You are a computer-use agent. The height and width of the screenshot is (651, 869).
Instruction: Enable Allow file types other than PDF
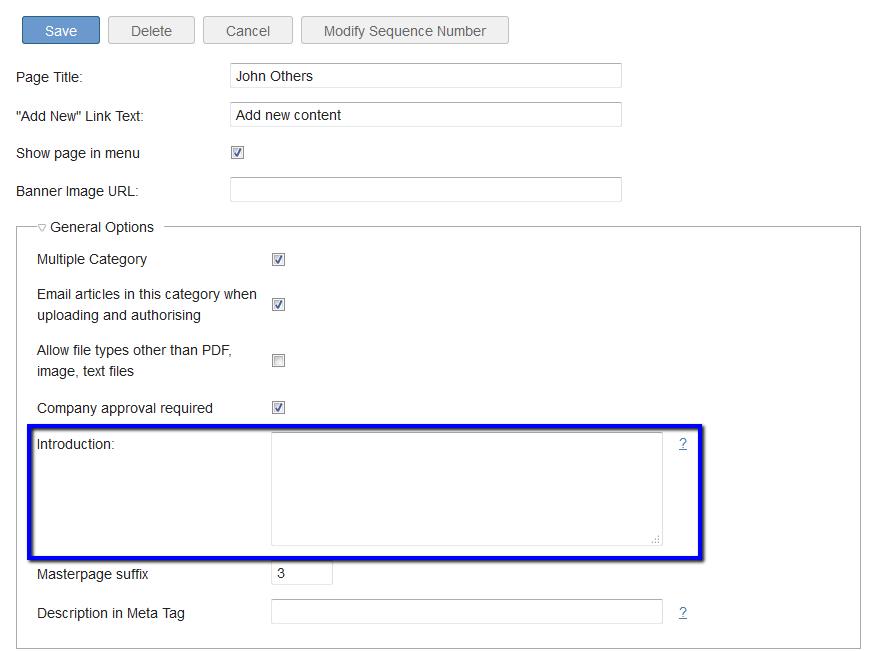coord(278,361)
